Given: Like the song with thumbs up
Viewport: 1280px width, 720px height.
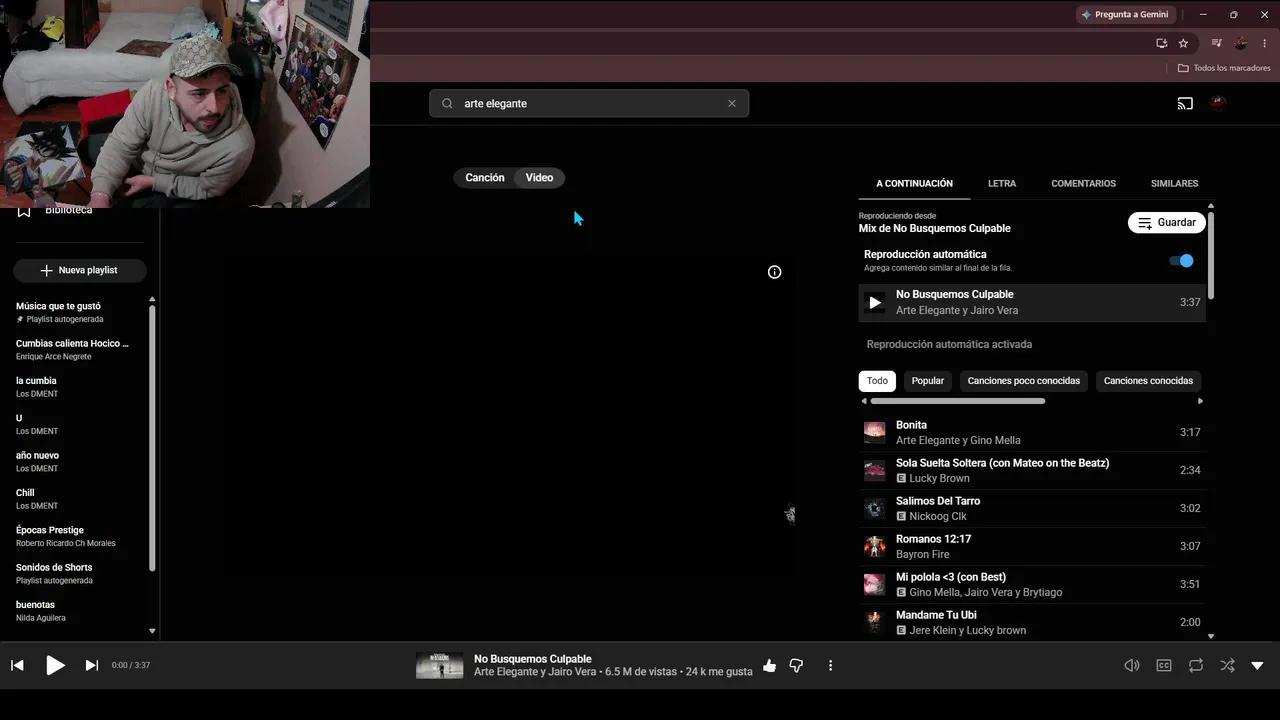Looking at the screenshot, I should click(769, 665).
